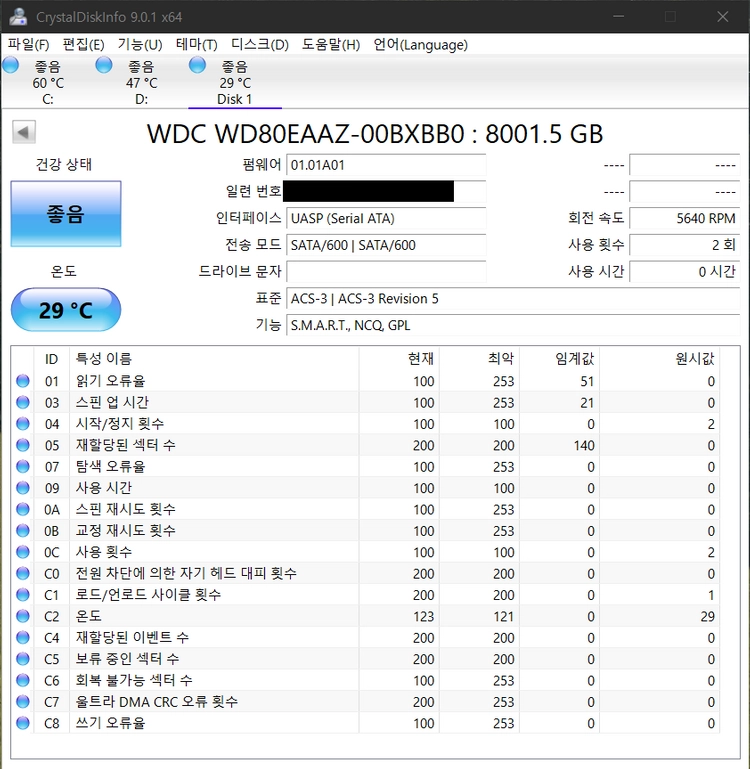
Task: Open the 테마(T) menu
Action: tap(197, 45)
